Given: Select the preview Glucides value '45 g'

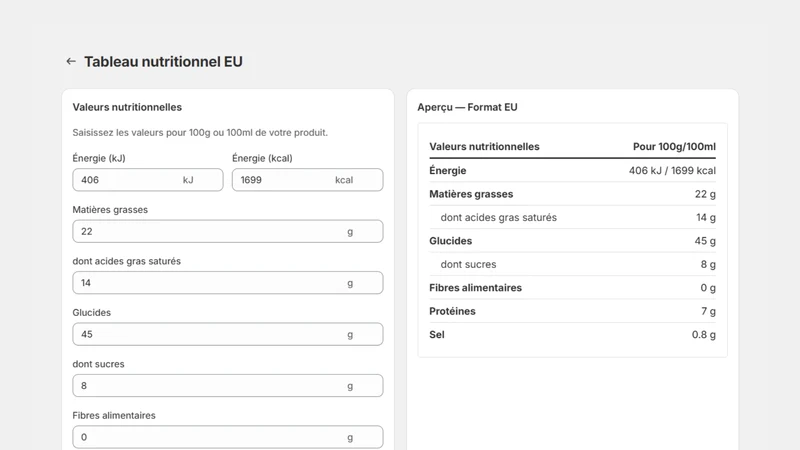Looking at the screenshot, I should click(x=705, y=241).
